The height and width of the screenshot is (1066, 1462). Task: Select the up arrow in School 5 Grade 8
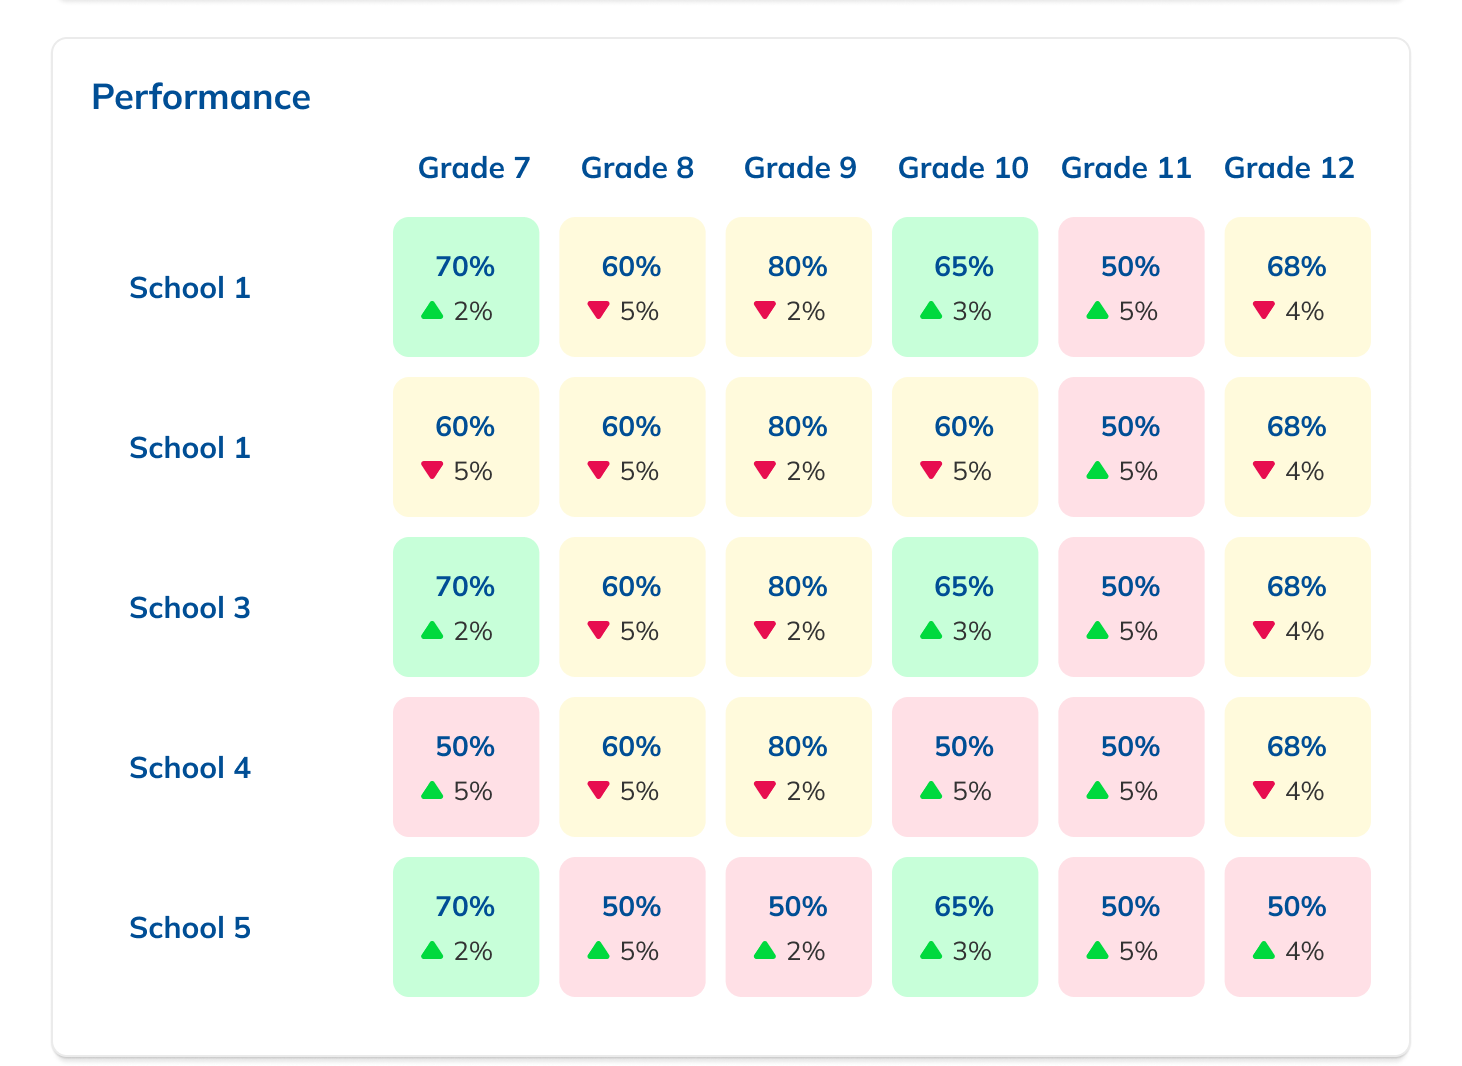599,950
